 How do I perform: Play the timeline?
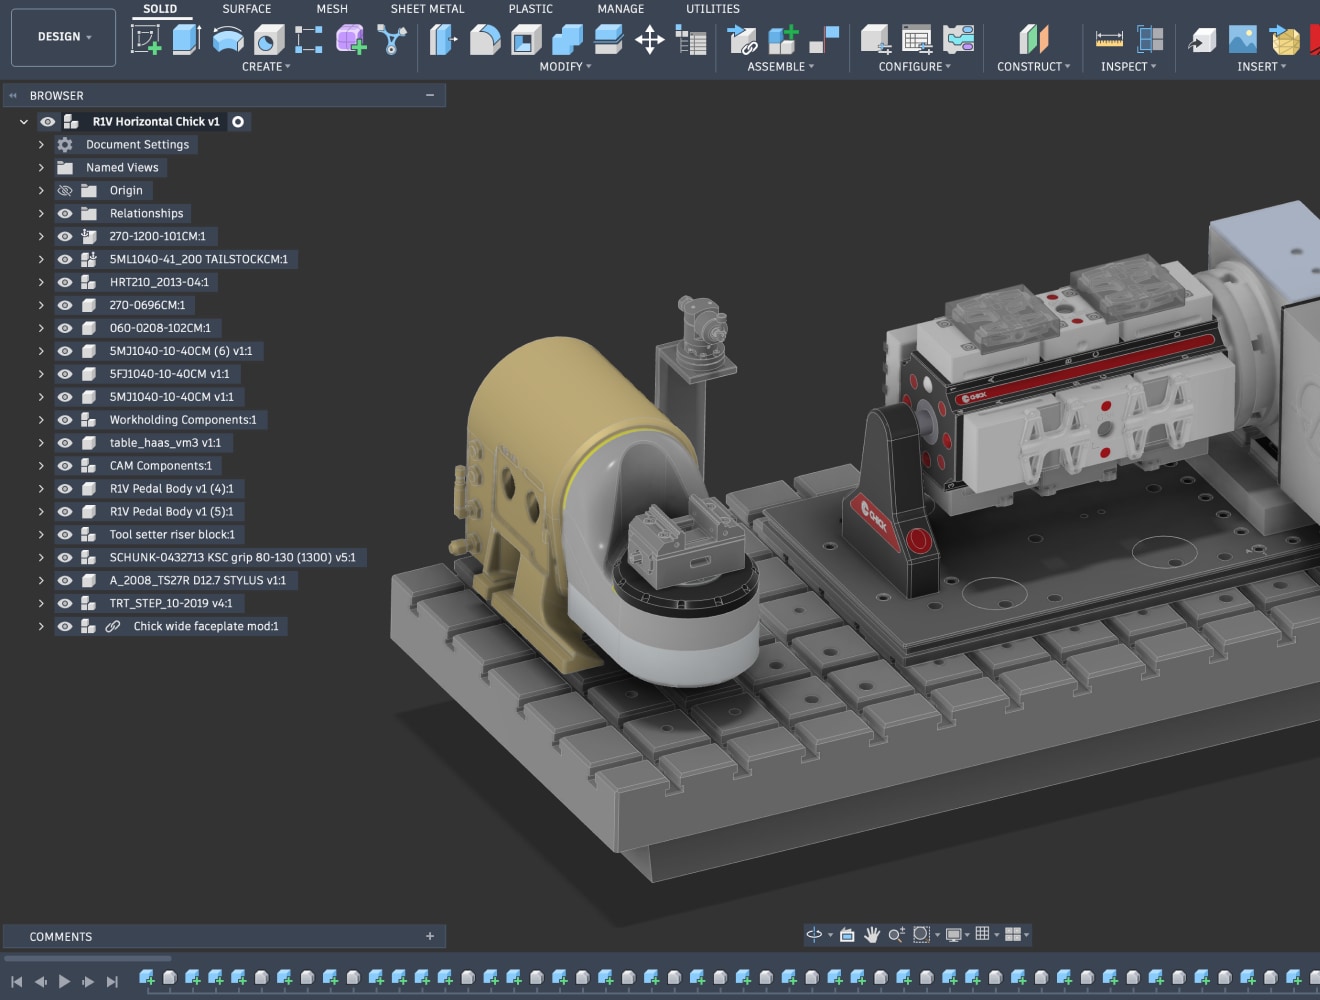click(x=64, y=982)
